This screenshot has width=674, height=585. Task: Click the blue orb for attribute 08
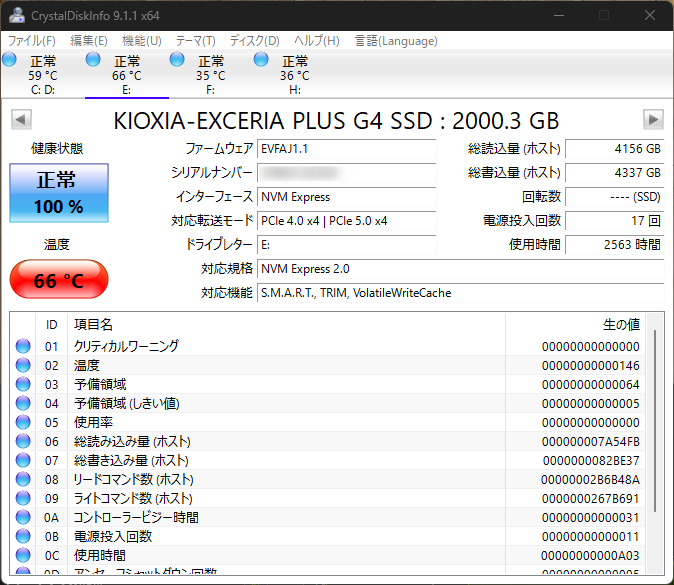click(23, 479)
